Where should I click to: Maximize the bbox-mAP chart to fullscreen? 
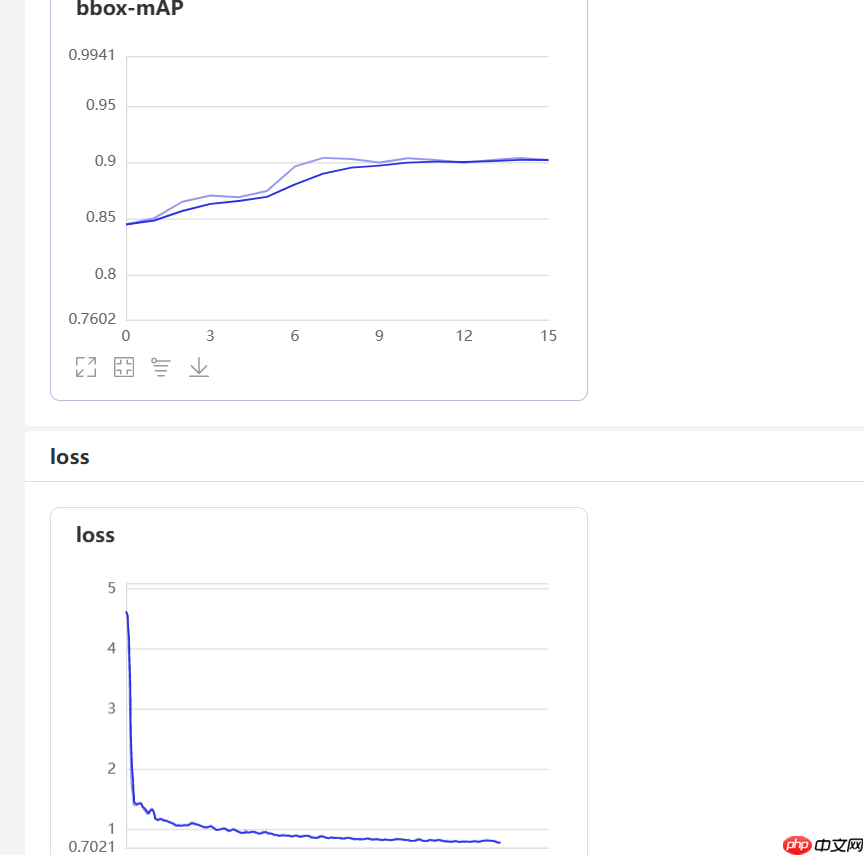click(x=86, y=367)
